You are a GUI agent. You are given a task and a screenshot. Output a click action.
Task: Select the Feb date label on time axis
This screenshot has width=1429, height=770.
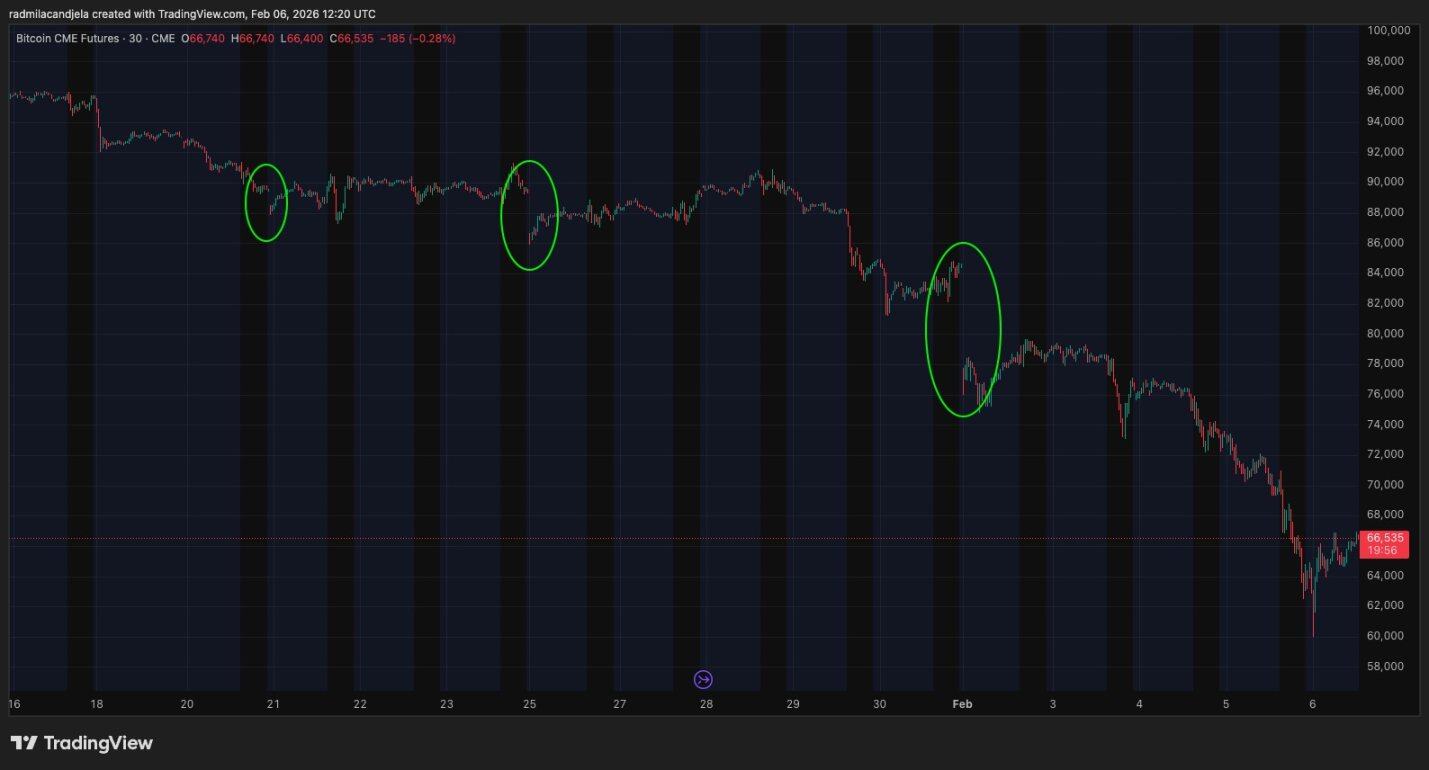(x=961, y=703)
